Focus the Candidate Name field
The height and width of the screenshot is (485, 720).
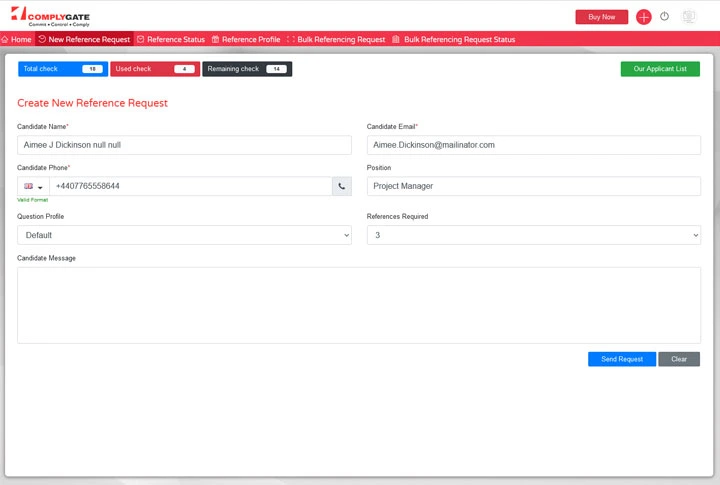coord(184,145)
